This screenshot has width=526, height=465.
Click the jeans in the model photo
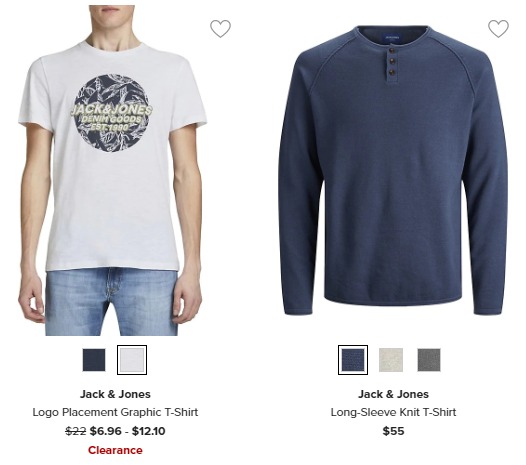[111, 302]
